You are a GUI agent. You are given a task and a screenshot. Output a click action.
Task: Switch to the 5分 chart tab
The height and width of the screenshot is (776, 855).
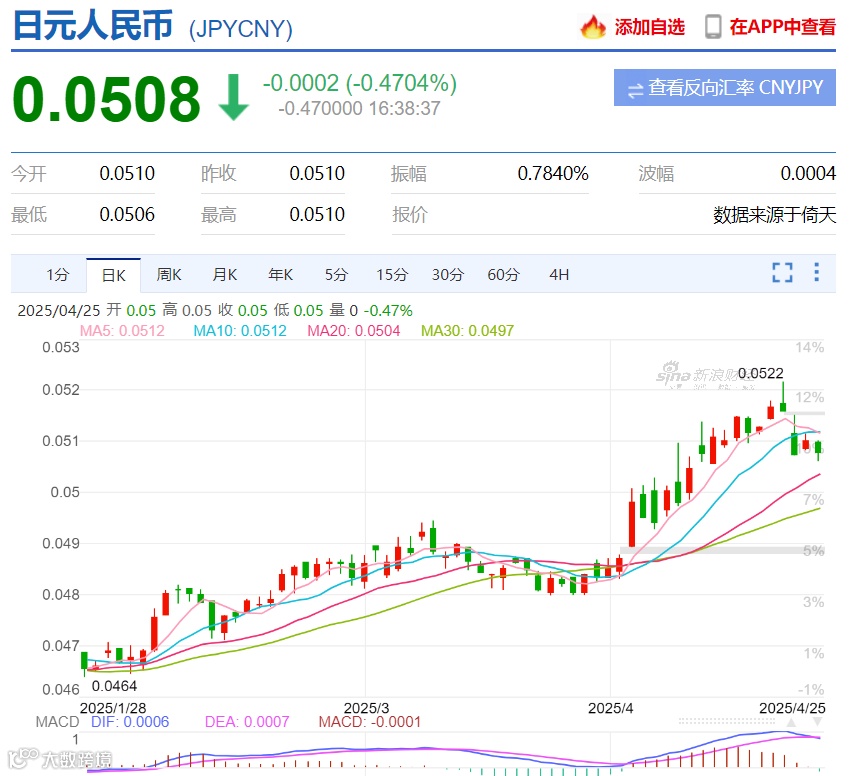click(x=336, y=274)
